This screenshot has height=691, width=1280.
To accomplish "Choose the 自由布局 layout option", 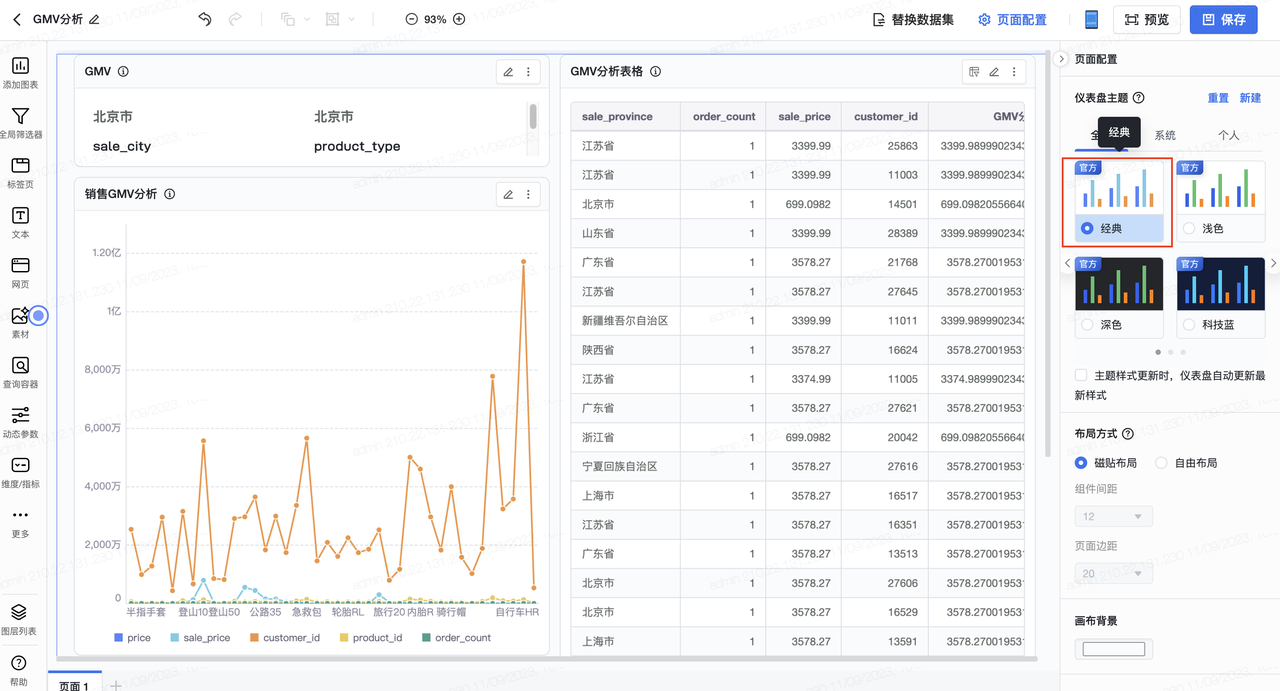I will (x=1161, y=463).
